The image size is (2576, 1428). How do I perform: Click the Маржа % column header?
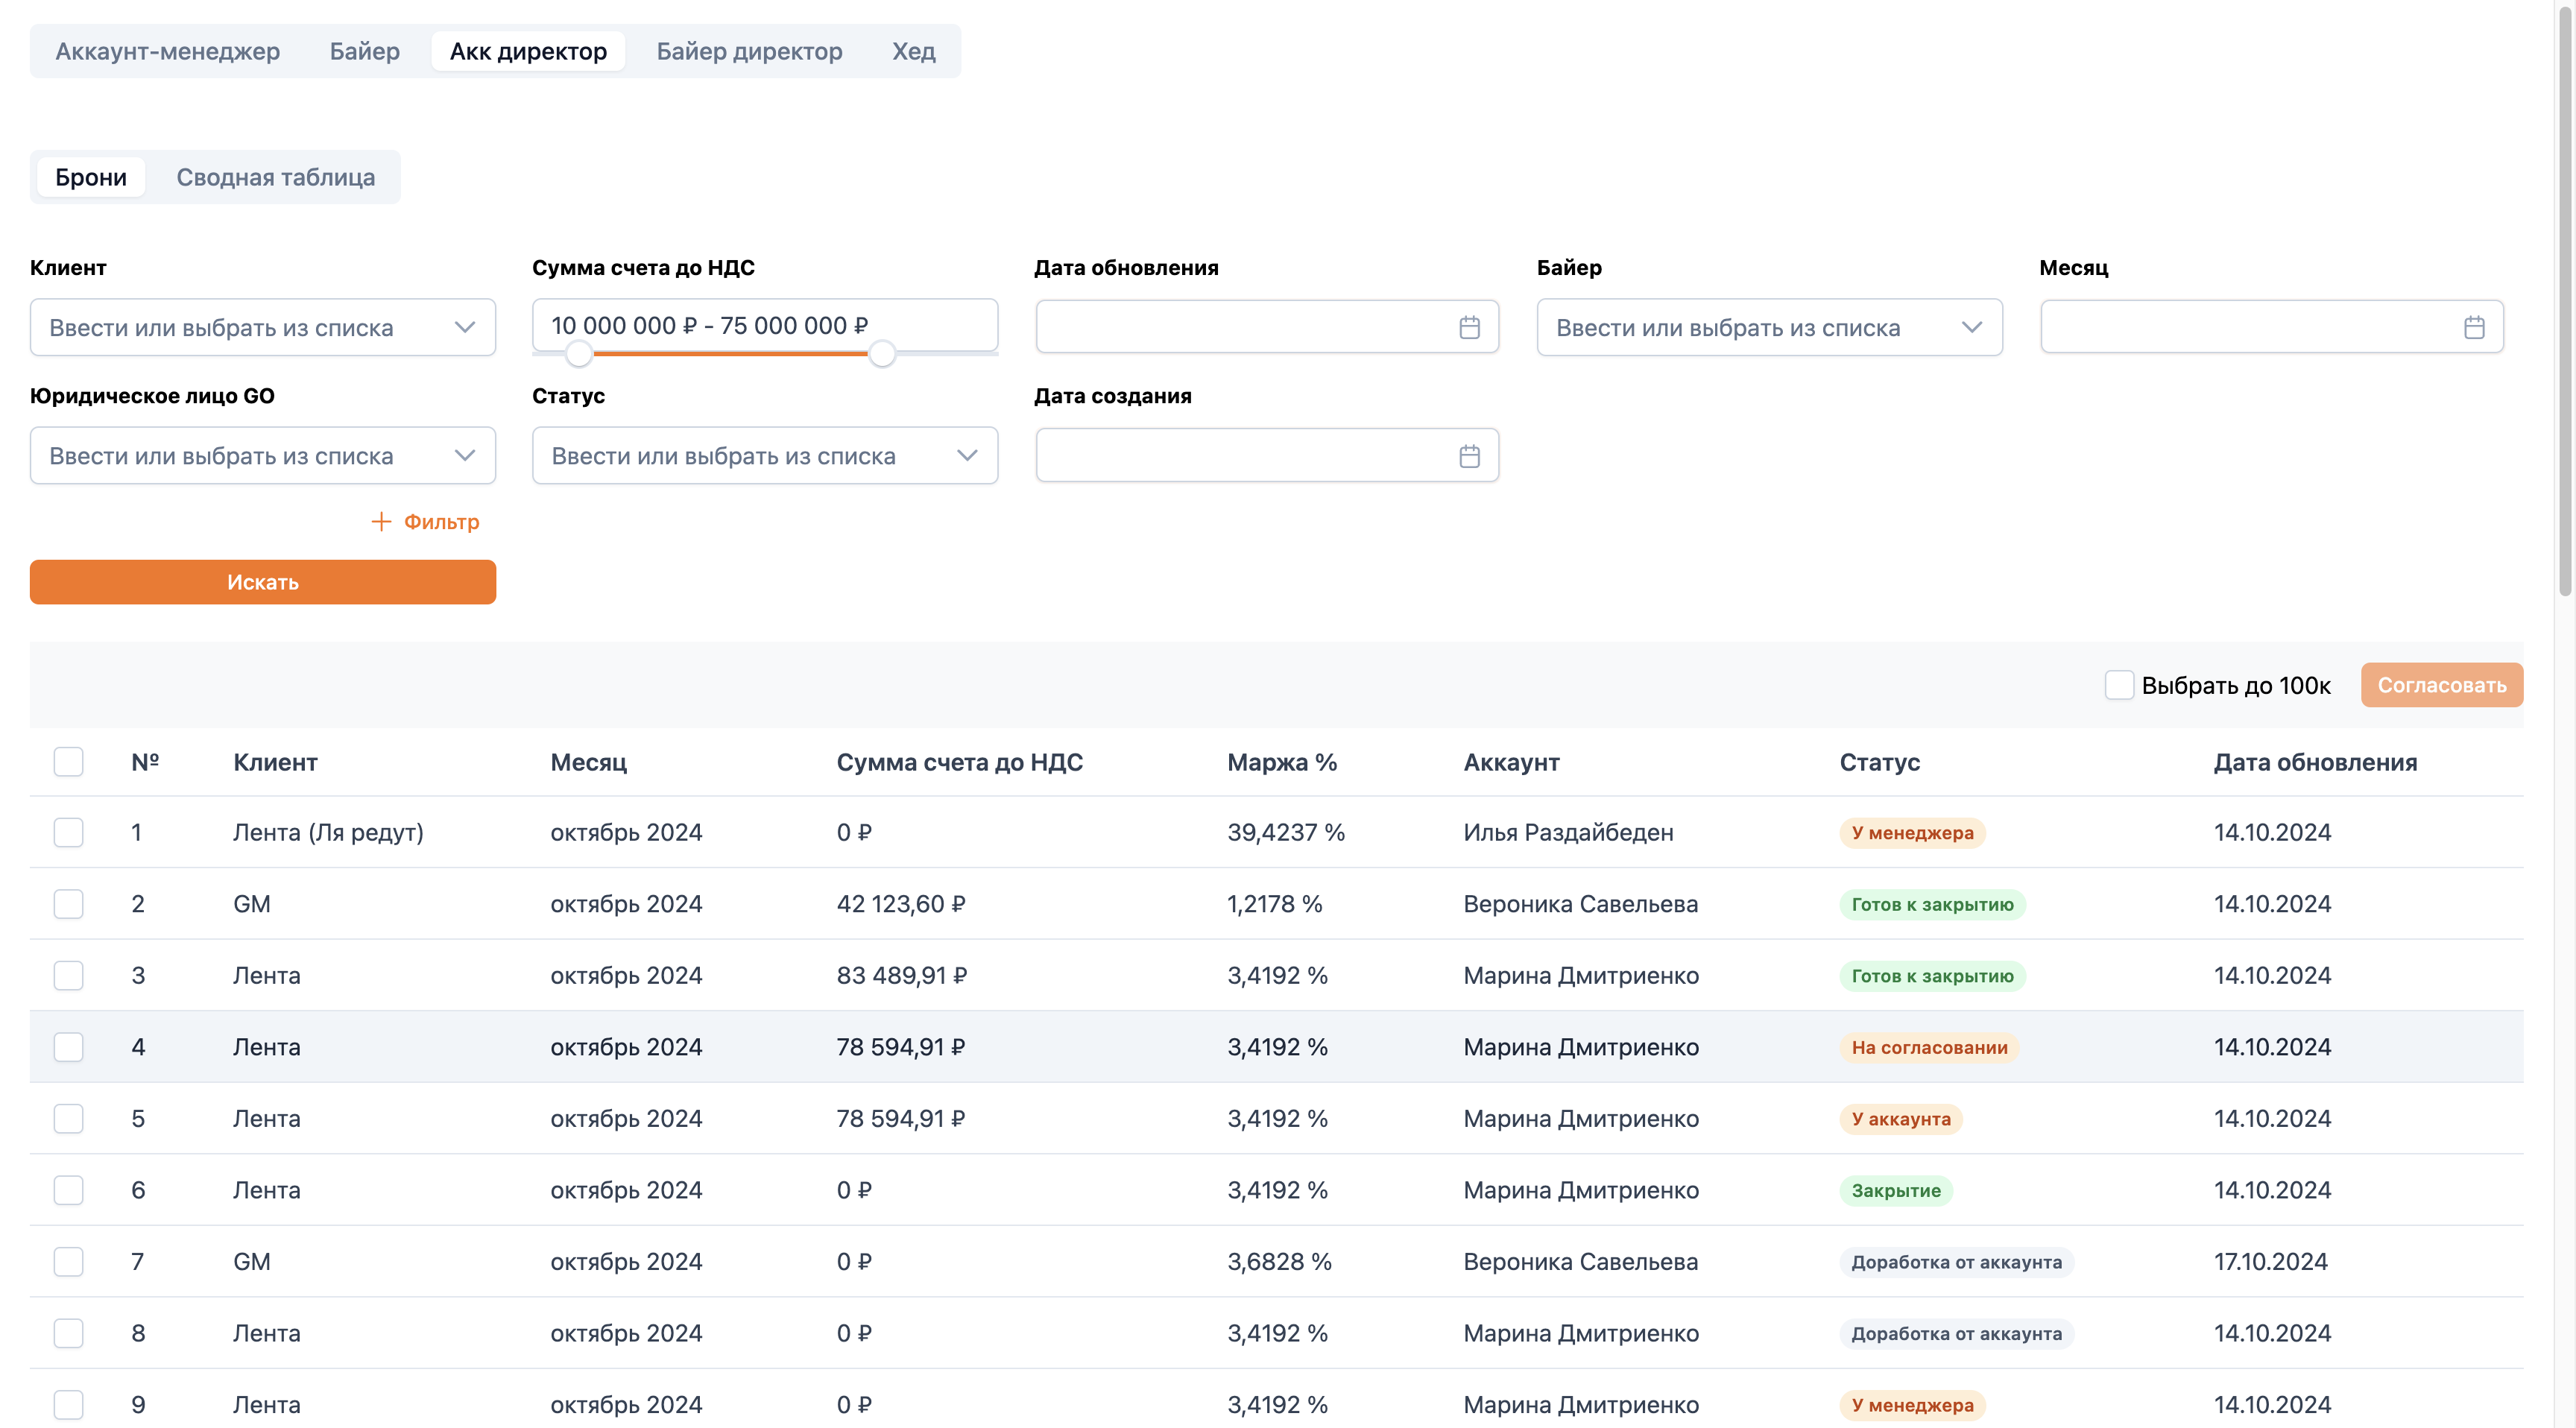(x=1282, y=762)
